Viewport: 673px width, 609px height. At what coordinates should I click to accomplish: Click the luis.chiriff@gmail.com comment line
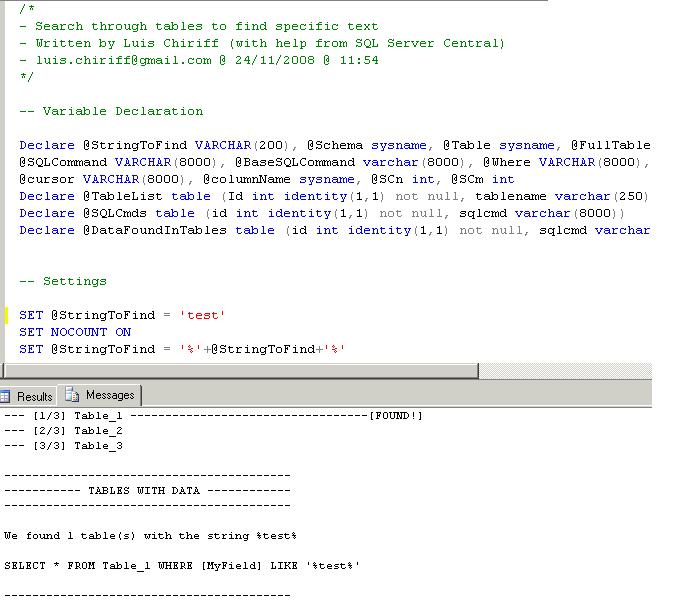click(x=199, y=60)
